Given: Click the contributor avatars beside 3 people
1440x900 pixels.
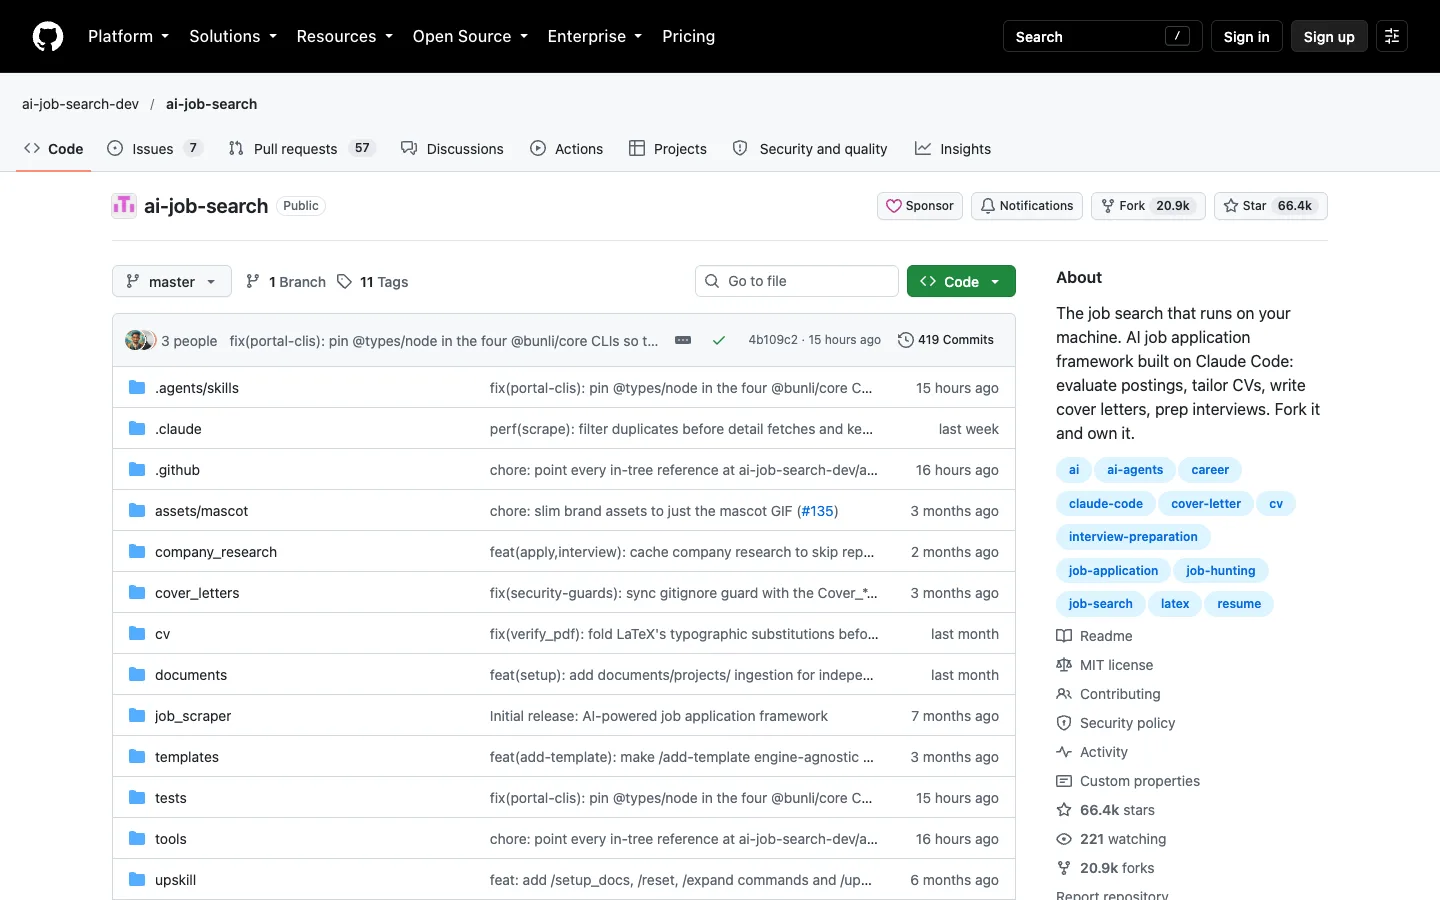Looking at the screenshot, I should click(140, 340).
